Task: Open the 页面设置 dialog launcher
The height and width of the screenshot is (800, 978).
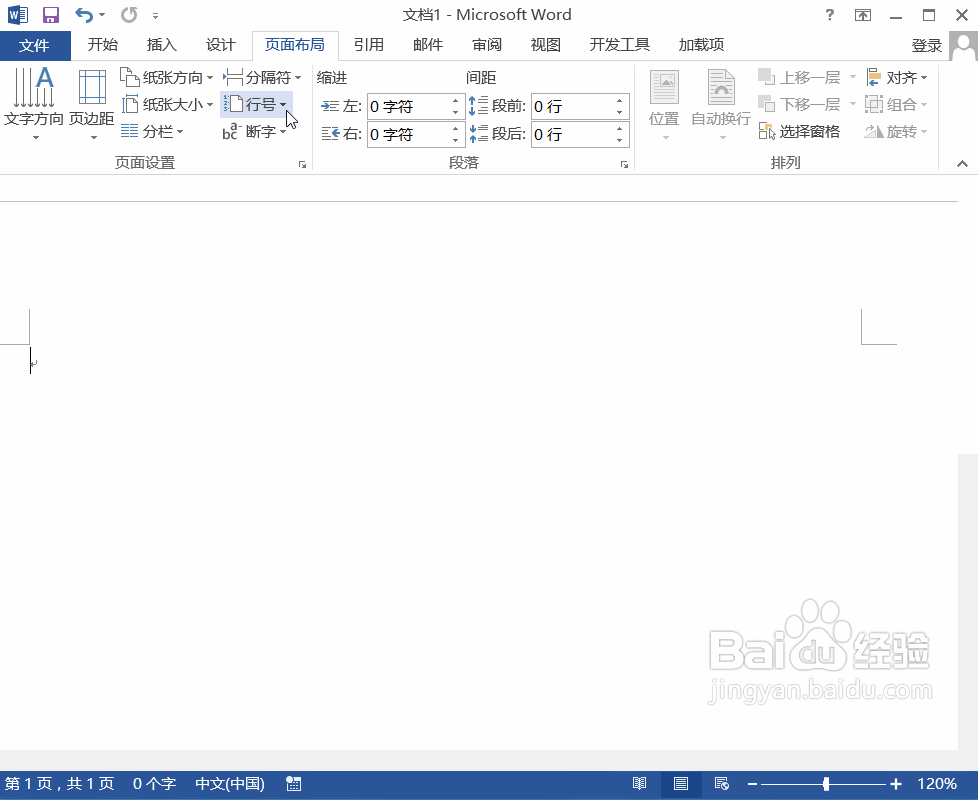Action: (302, 163)
